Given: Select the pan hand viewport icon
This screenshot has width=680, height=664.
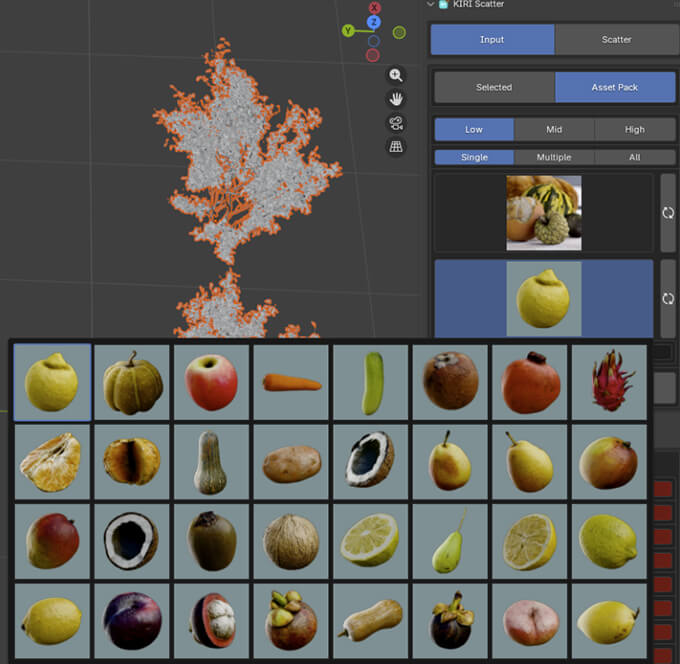Looking at the screenshot, I should point(396,99).
